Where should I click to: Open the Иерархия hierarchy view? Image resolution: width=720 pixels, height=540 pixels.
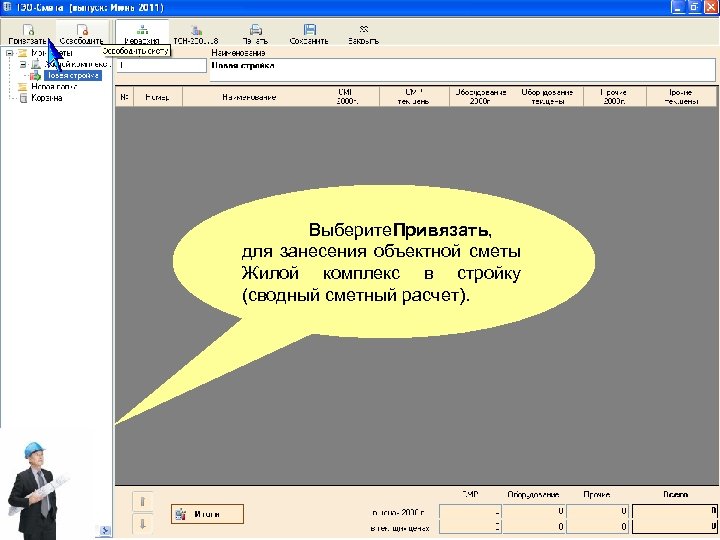[x=142, y=34]
